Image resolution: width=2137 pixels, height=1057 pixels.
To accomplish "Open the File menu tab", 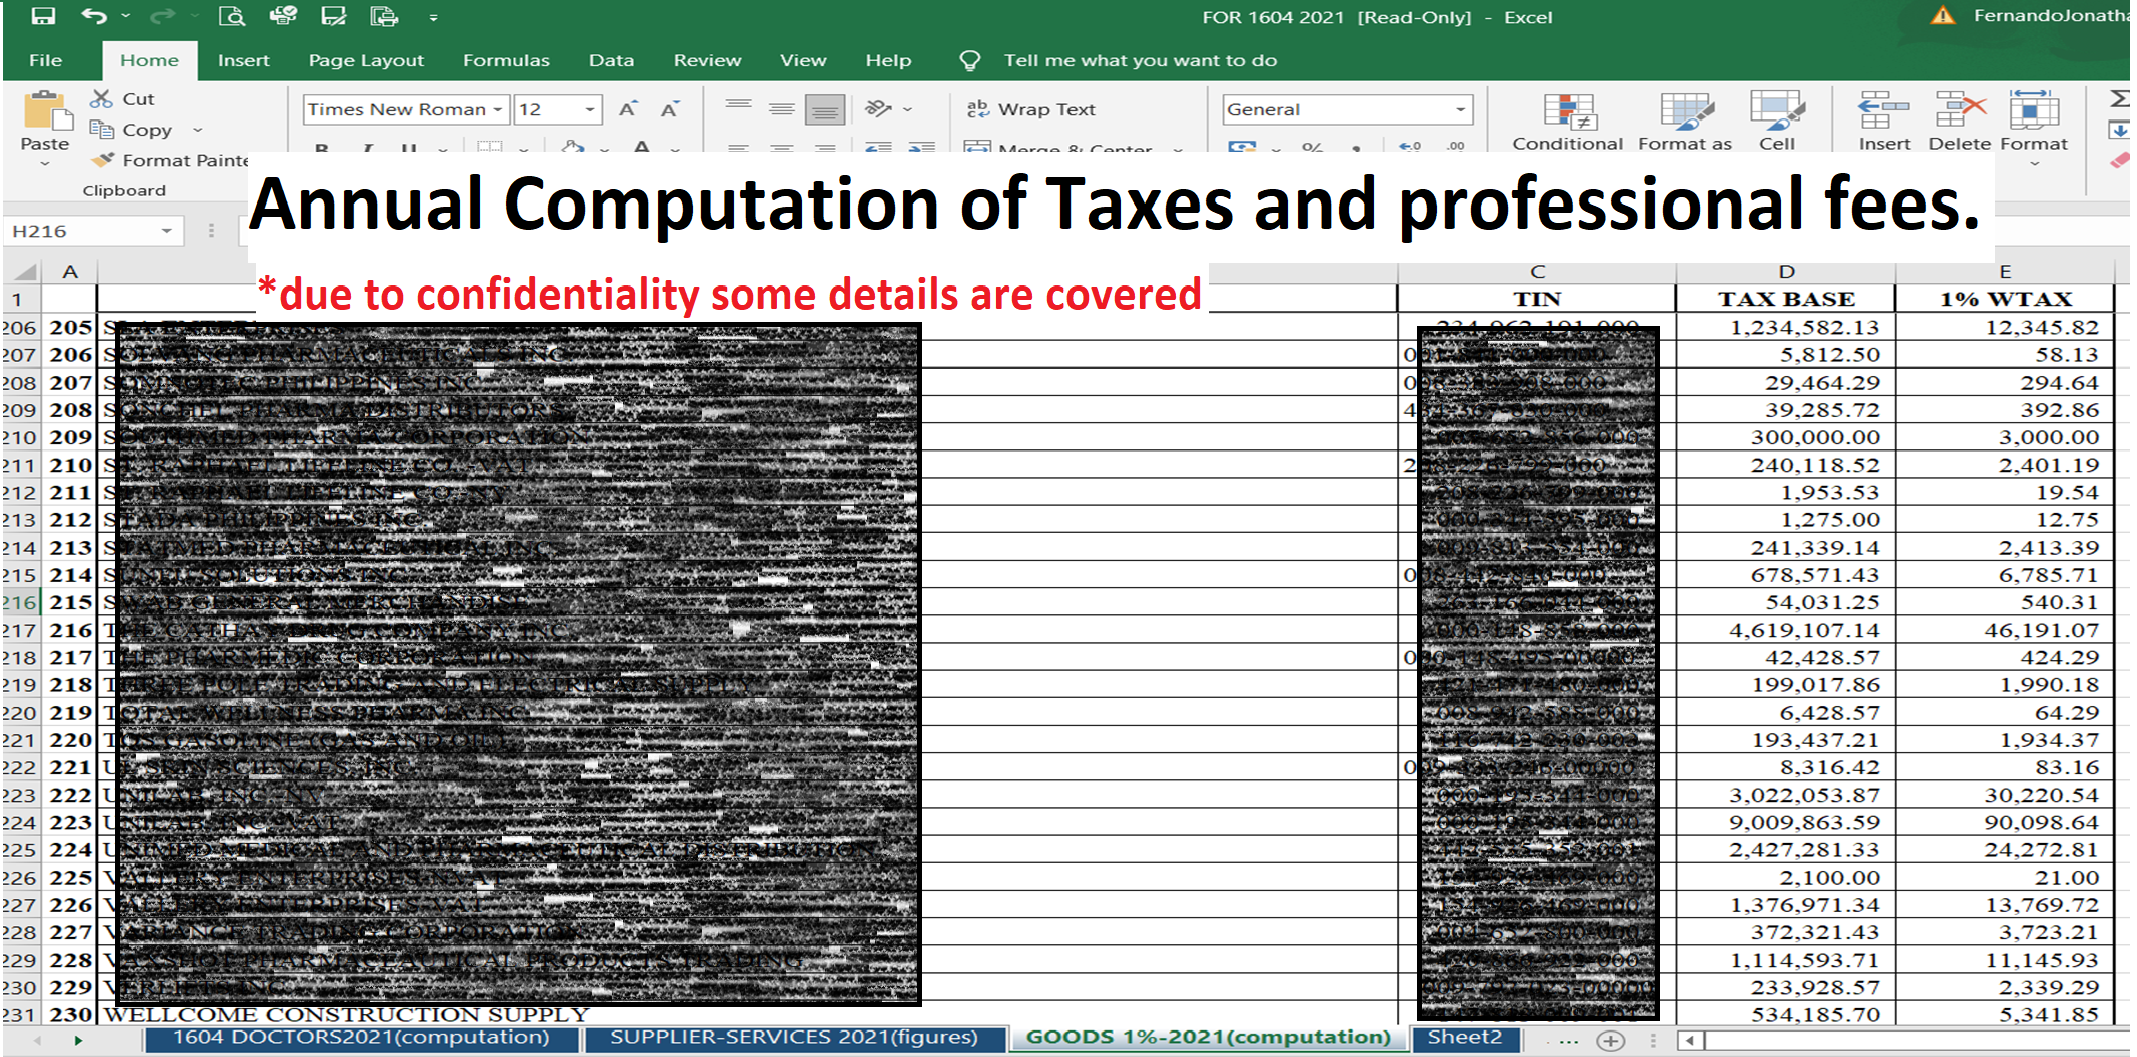I will coord(45,60).
